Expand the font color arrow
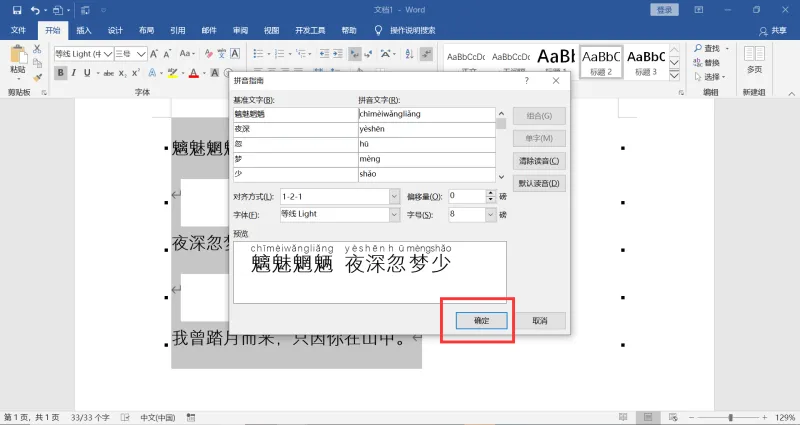 [203, 73]
